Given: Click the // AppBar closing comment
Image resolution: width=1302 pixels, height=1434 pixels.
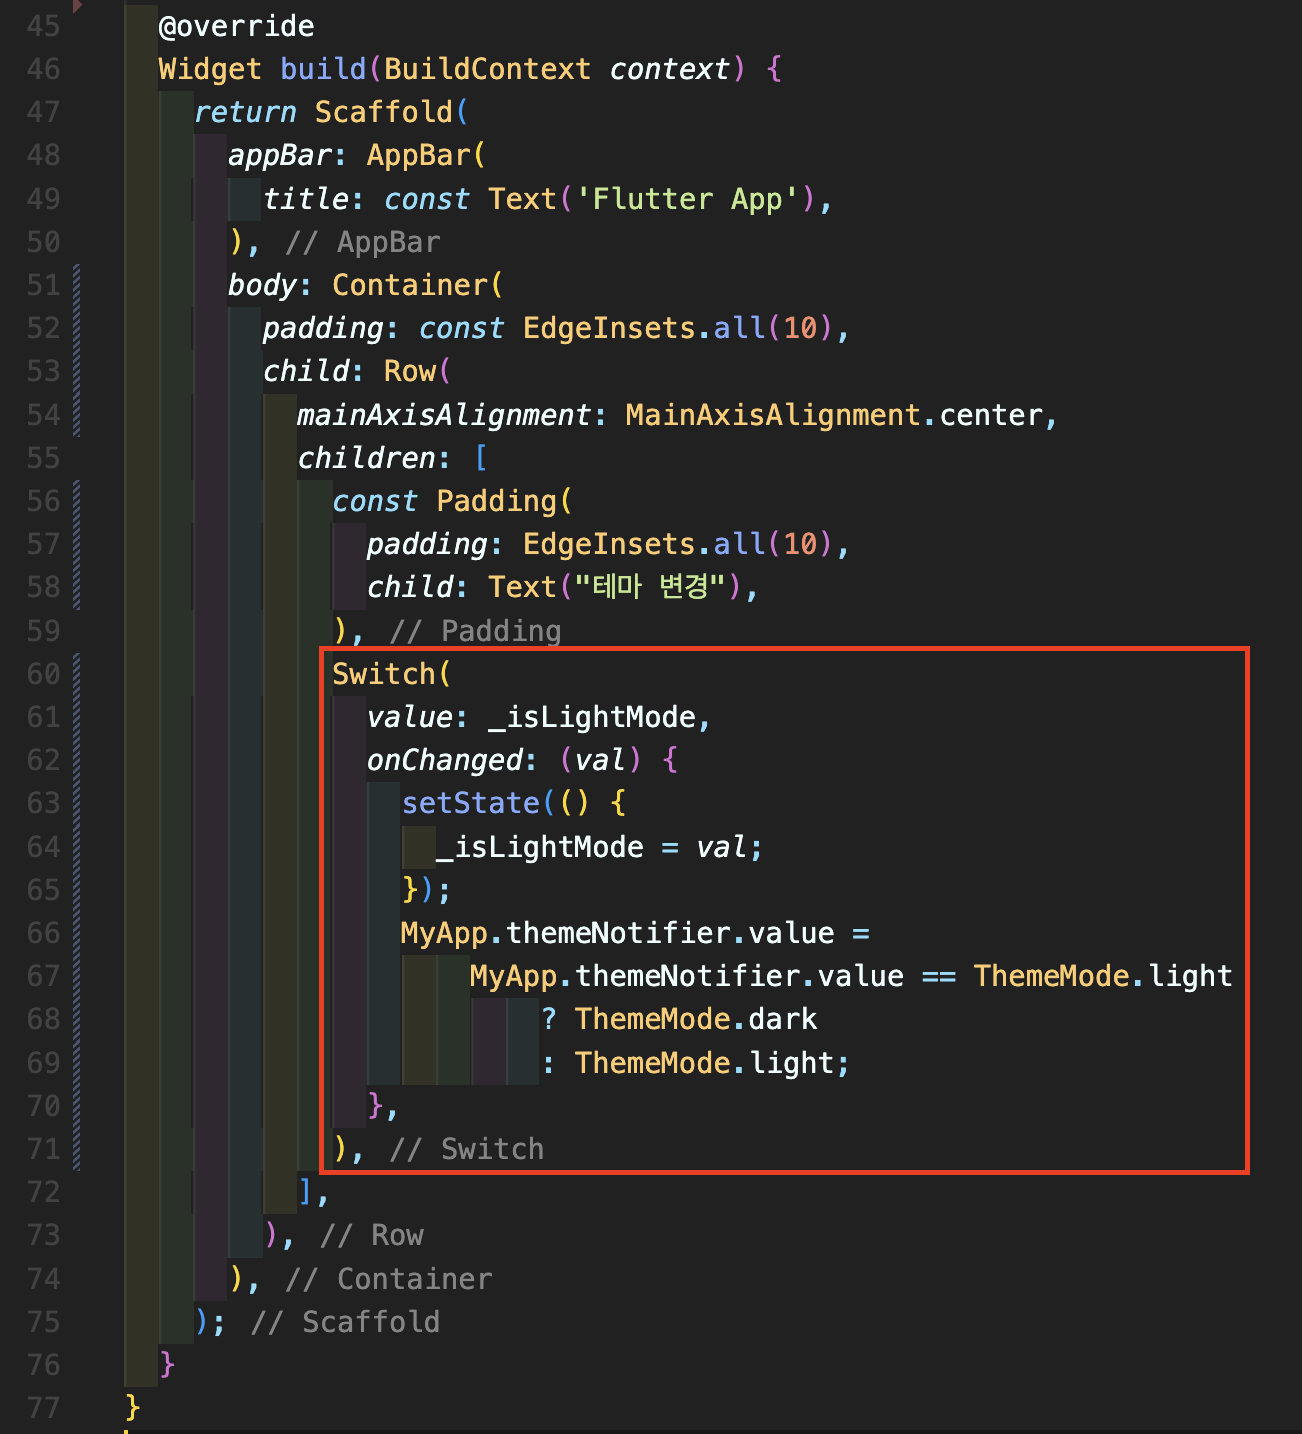Looking at the screenshot, I should coord(363,242).
